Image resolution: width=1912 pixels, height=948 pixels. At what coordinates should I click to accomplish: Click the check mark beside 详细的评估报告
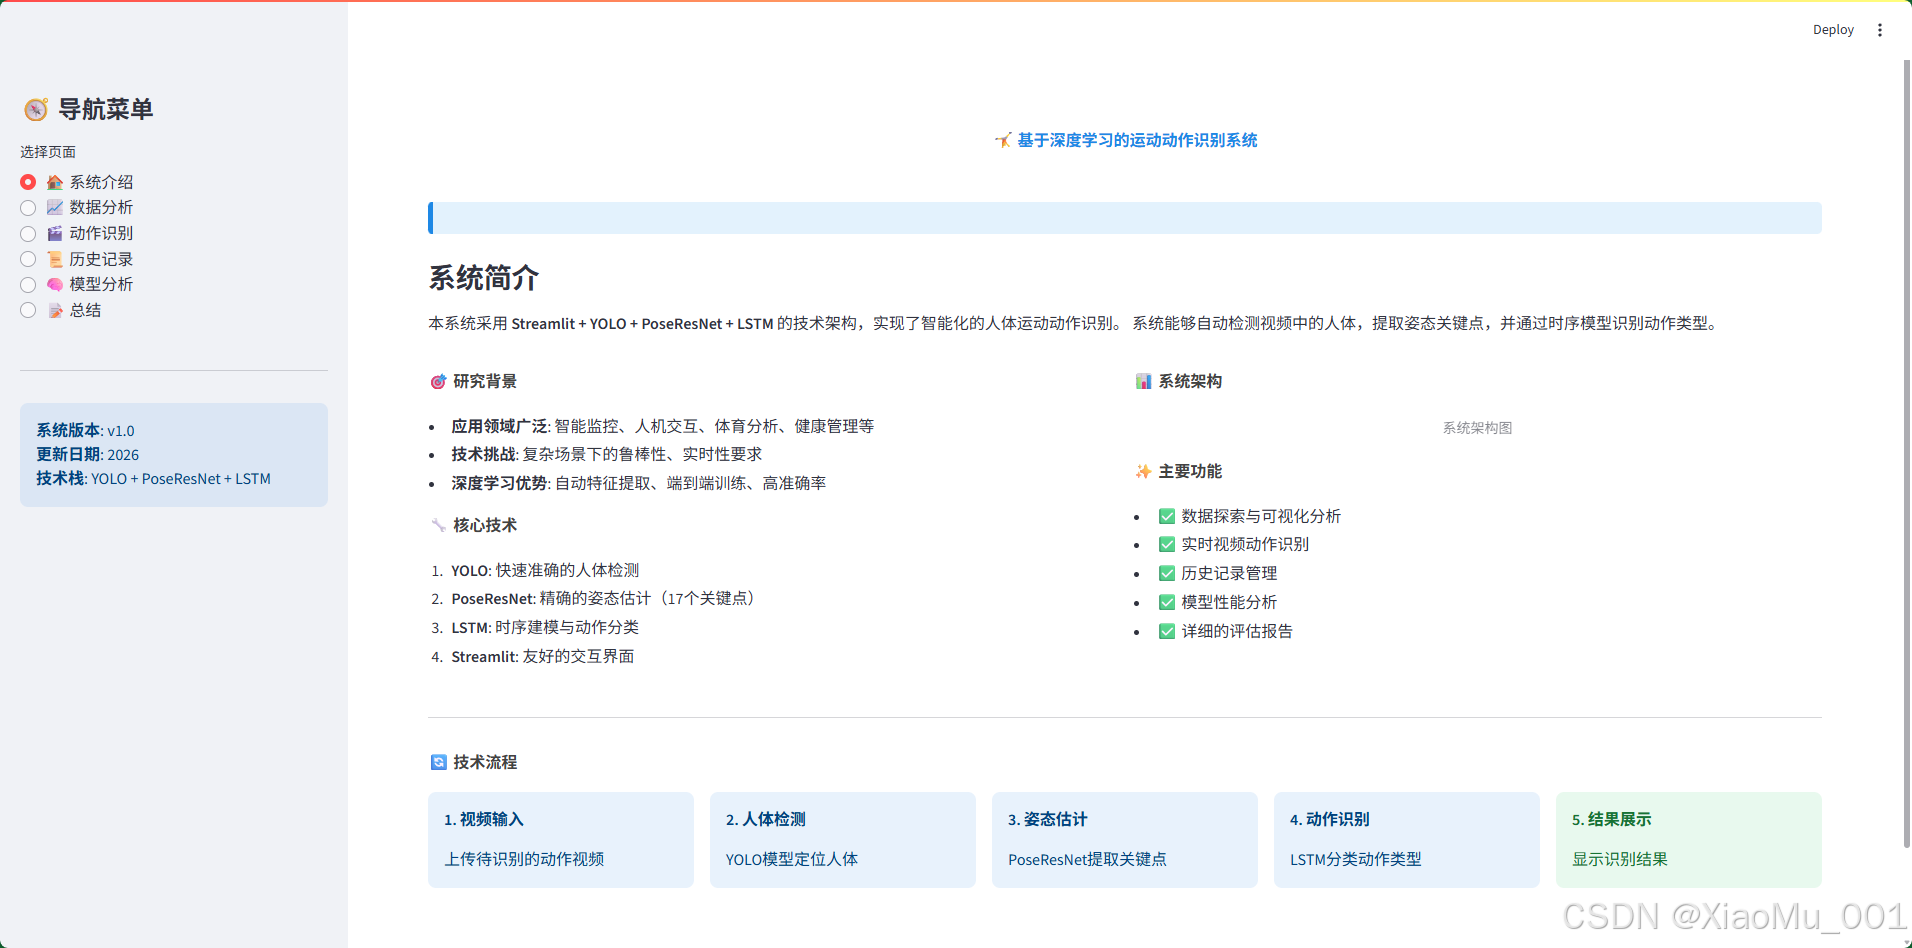click(x=1166, y=631)
